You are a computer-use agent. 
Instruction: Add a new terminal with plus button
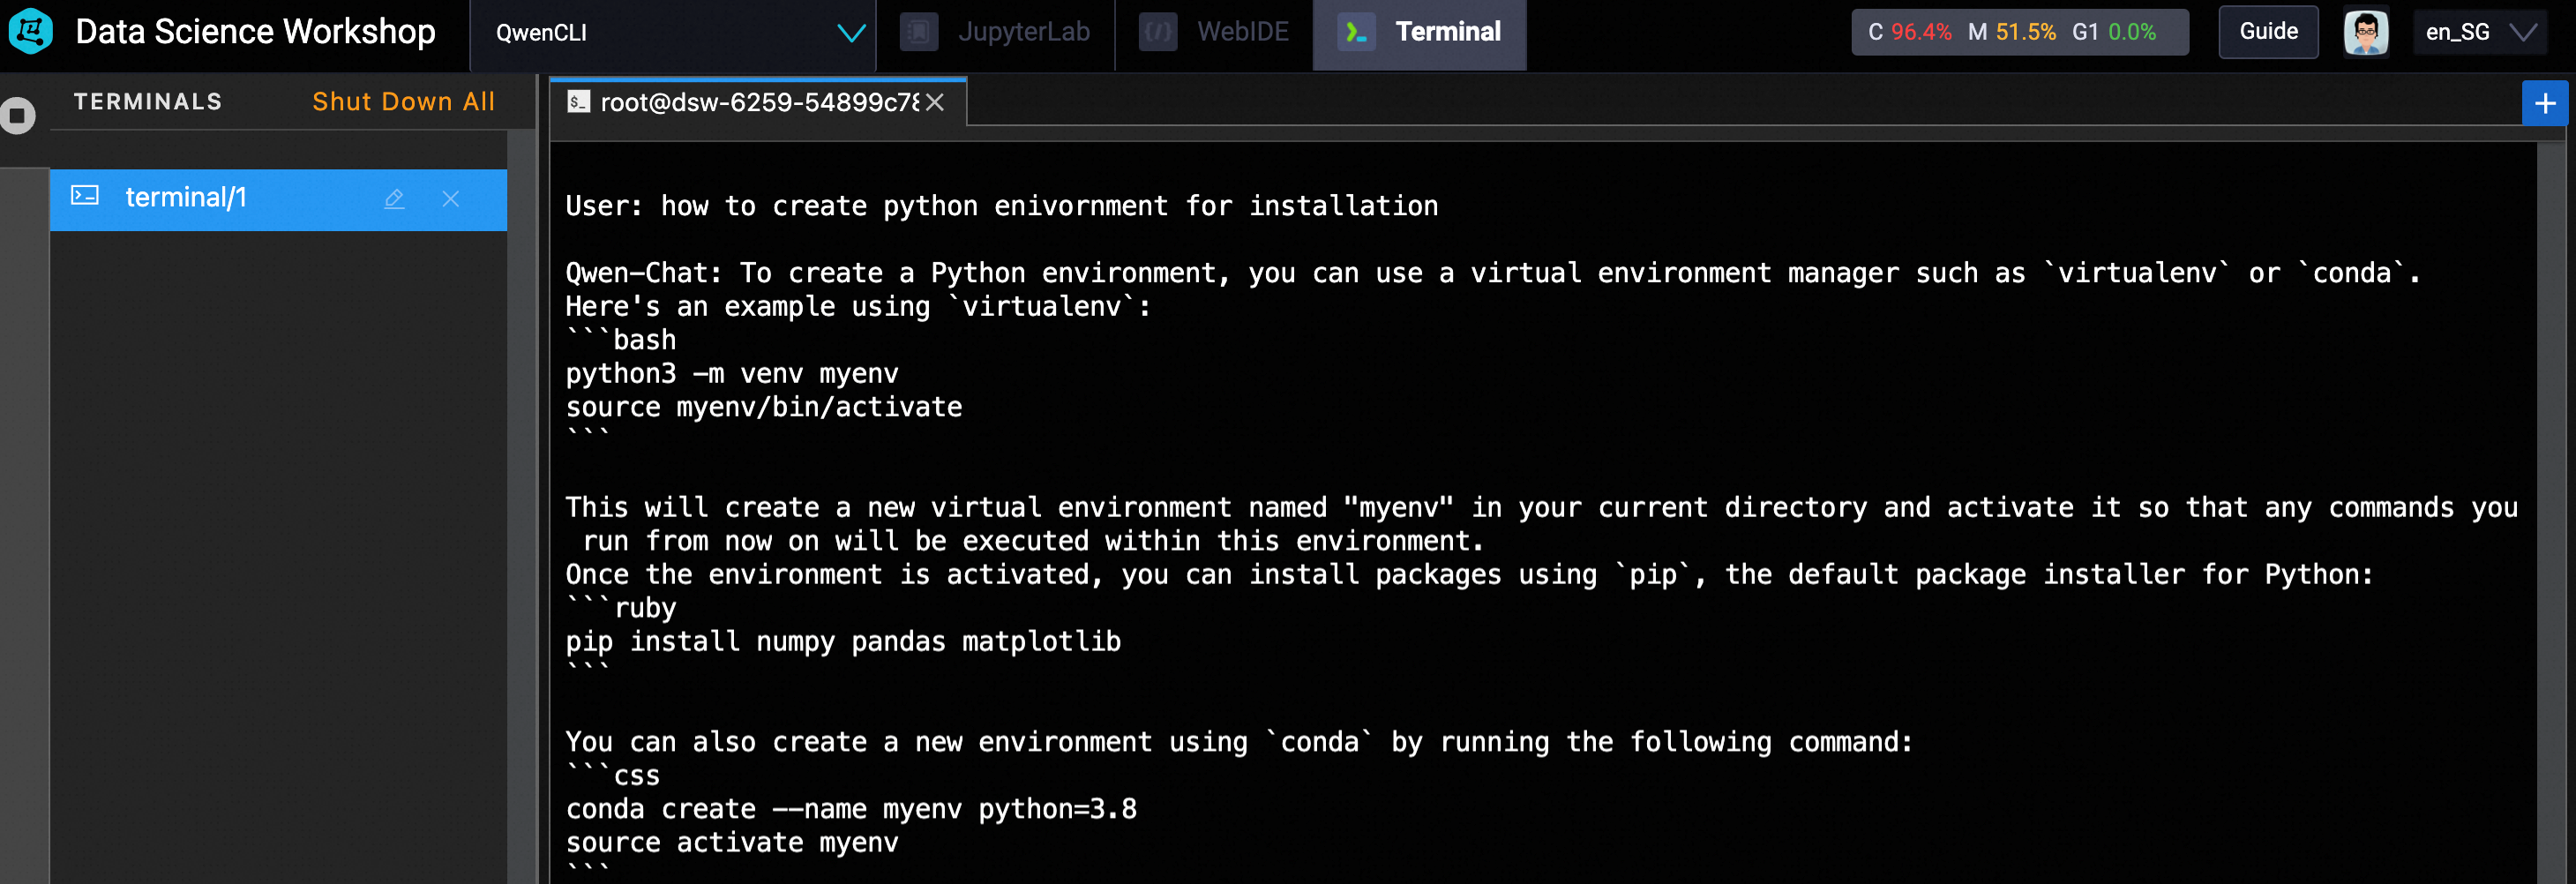[2545, 103]
